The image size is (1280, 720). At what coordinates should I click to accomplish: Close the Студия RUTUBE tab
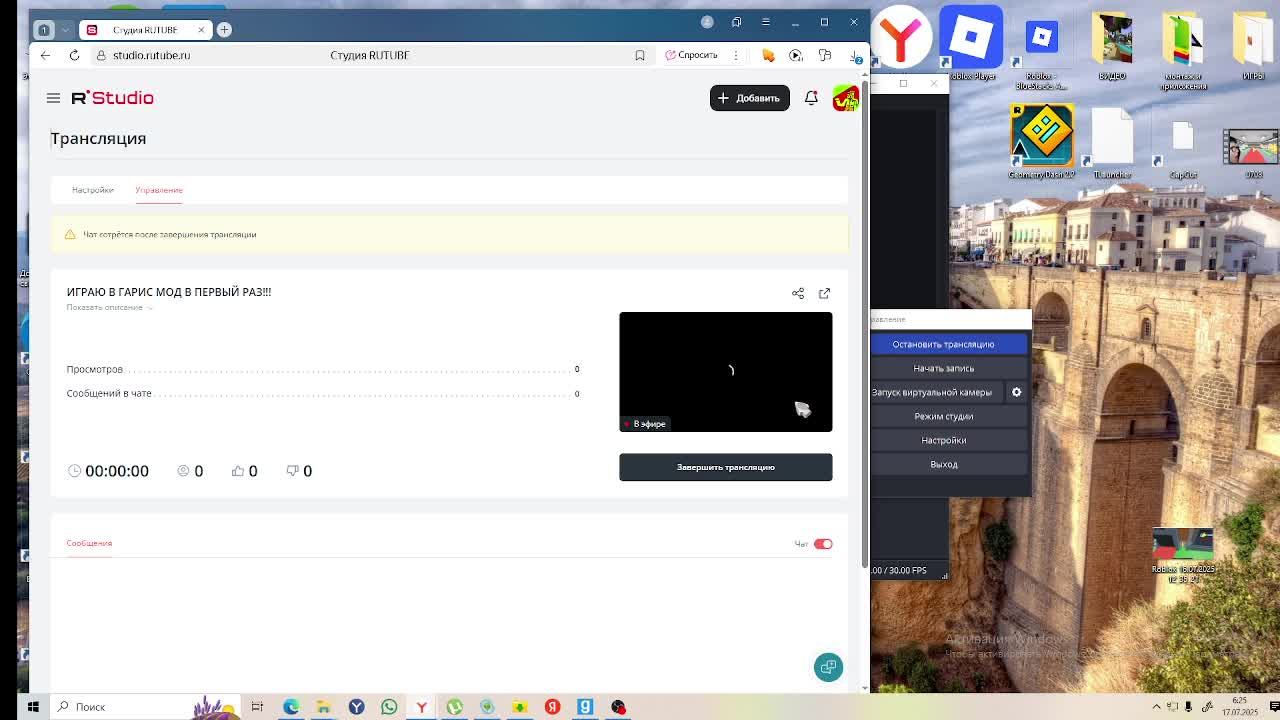click(x=201, y=30)
